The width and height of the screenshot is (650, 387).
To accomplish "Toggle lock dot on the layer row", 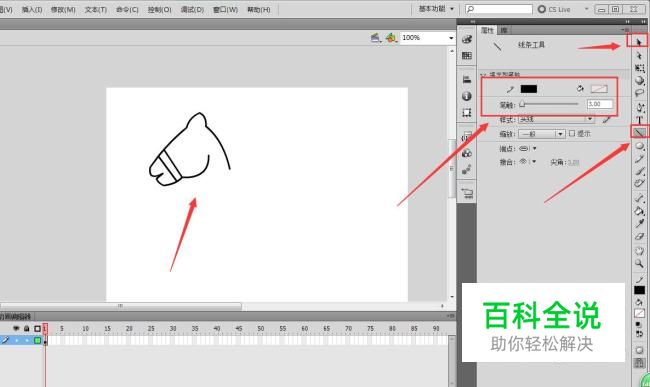I will [27, 341].
